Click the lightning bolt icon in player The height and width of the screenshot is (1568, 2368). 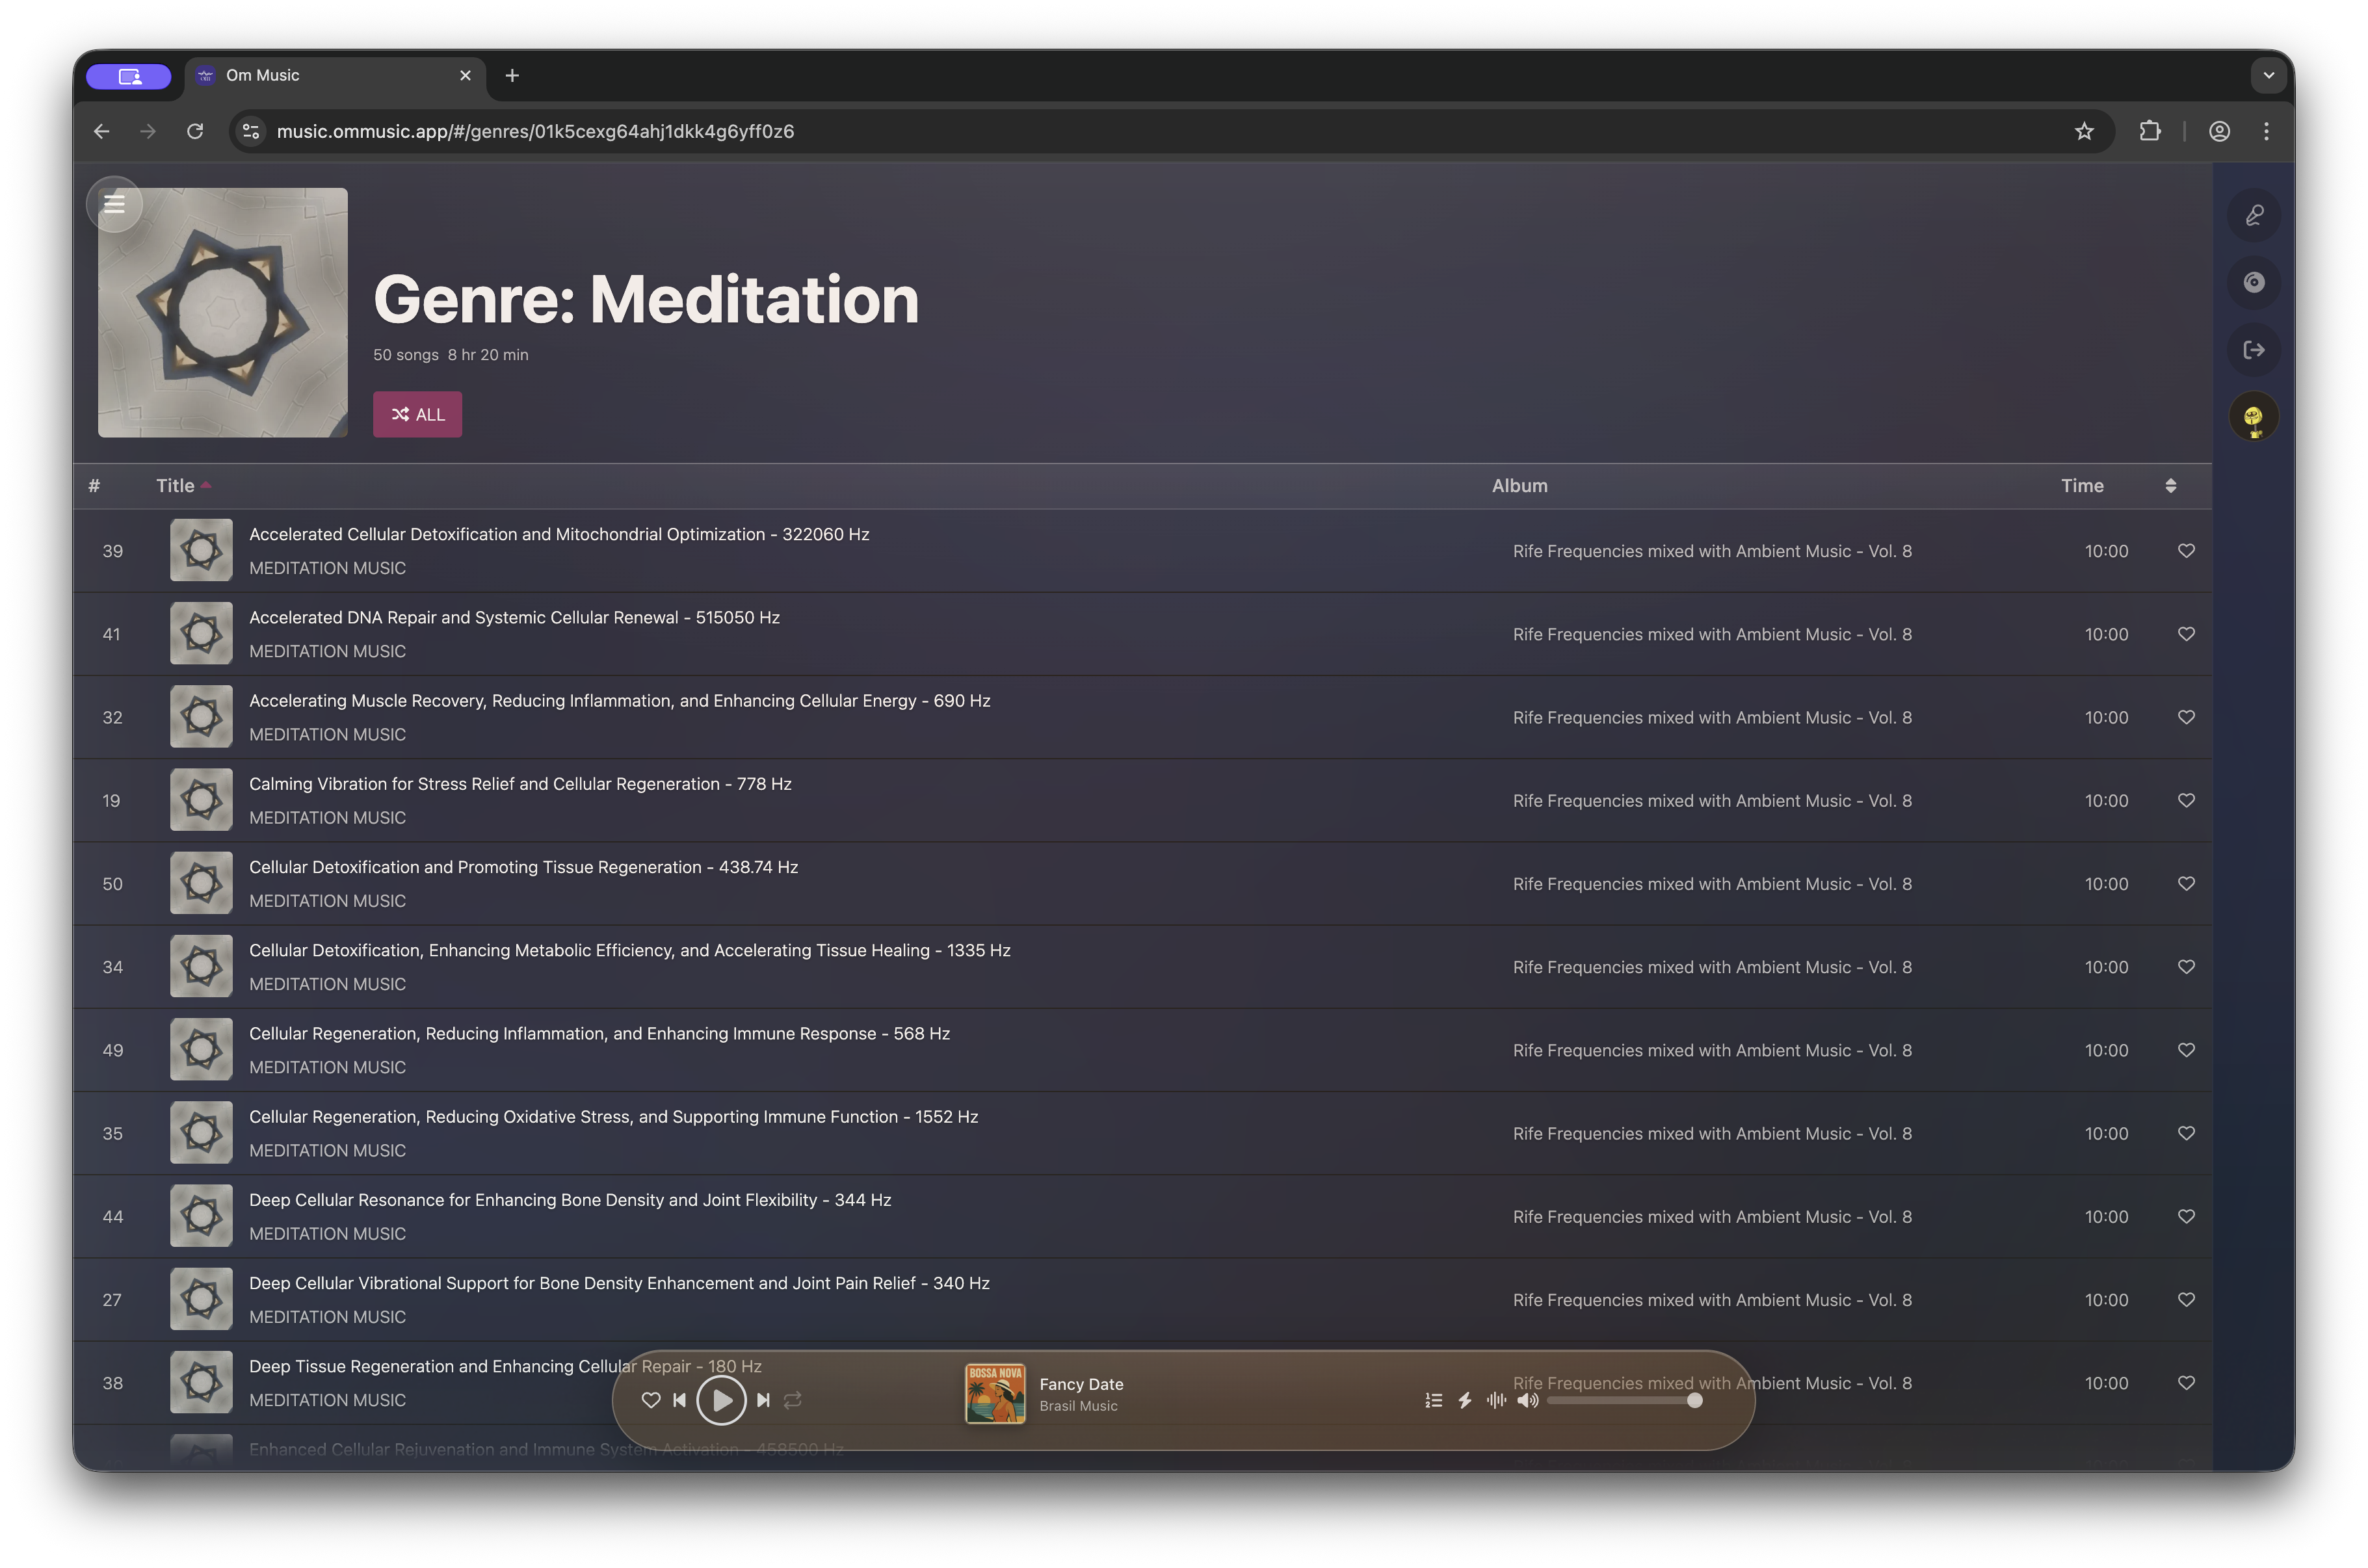tap(1465, 1400)
